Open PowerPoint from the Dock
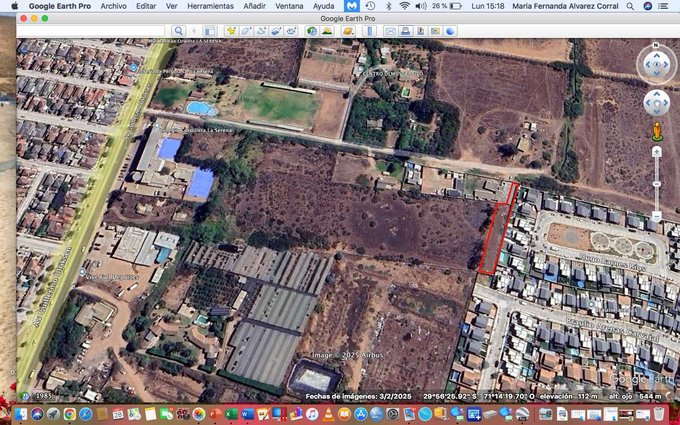 tap(215, 414)
